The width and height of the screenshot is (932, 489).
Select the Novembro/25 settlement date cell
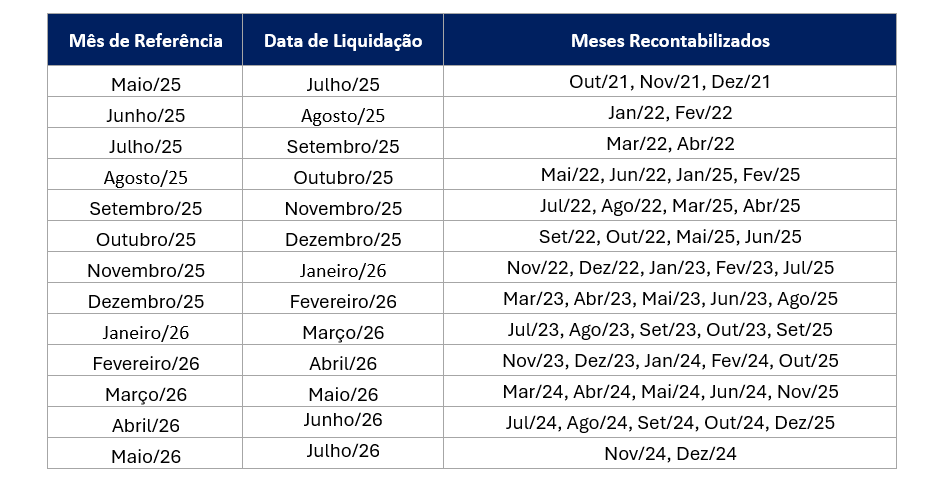coord(343,205)
